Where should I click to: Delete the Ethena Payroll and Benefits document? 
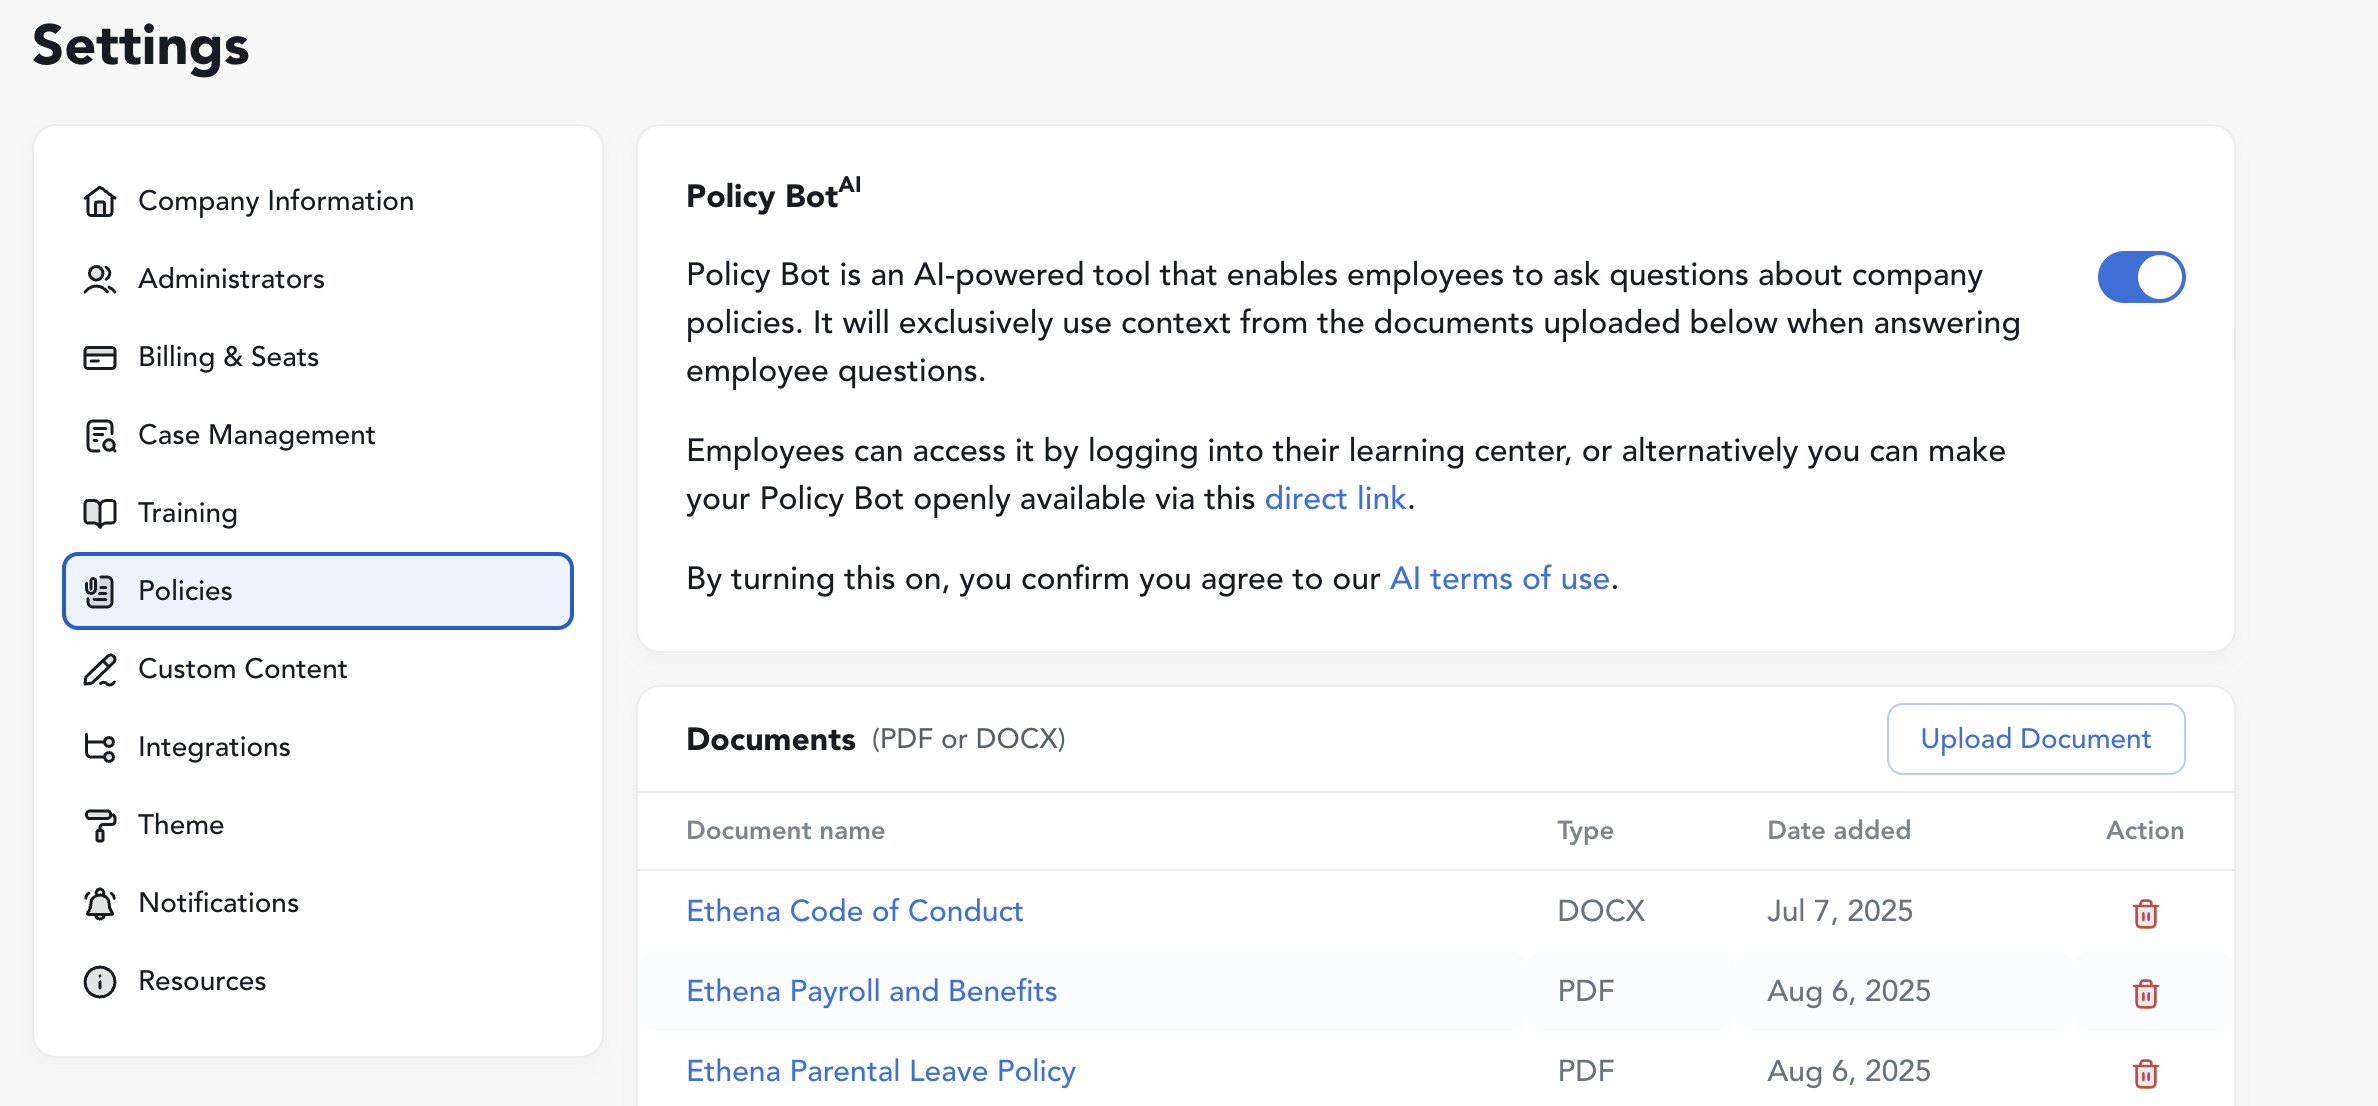(2145, 993)
